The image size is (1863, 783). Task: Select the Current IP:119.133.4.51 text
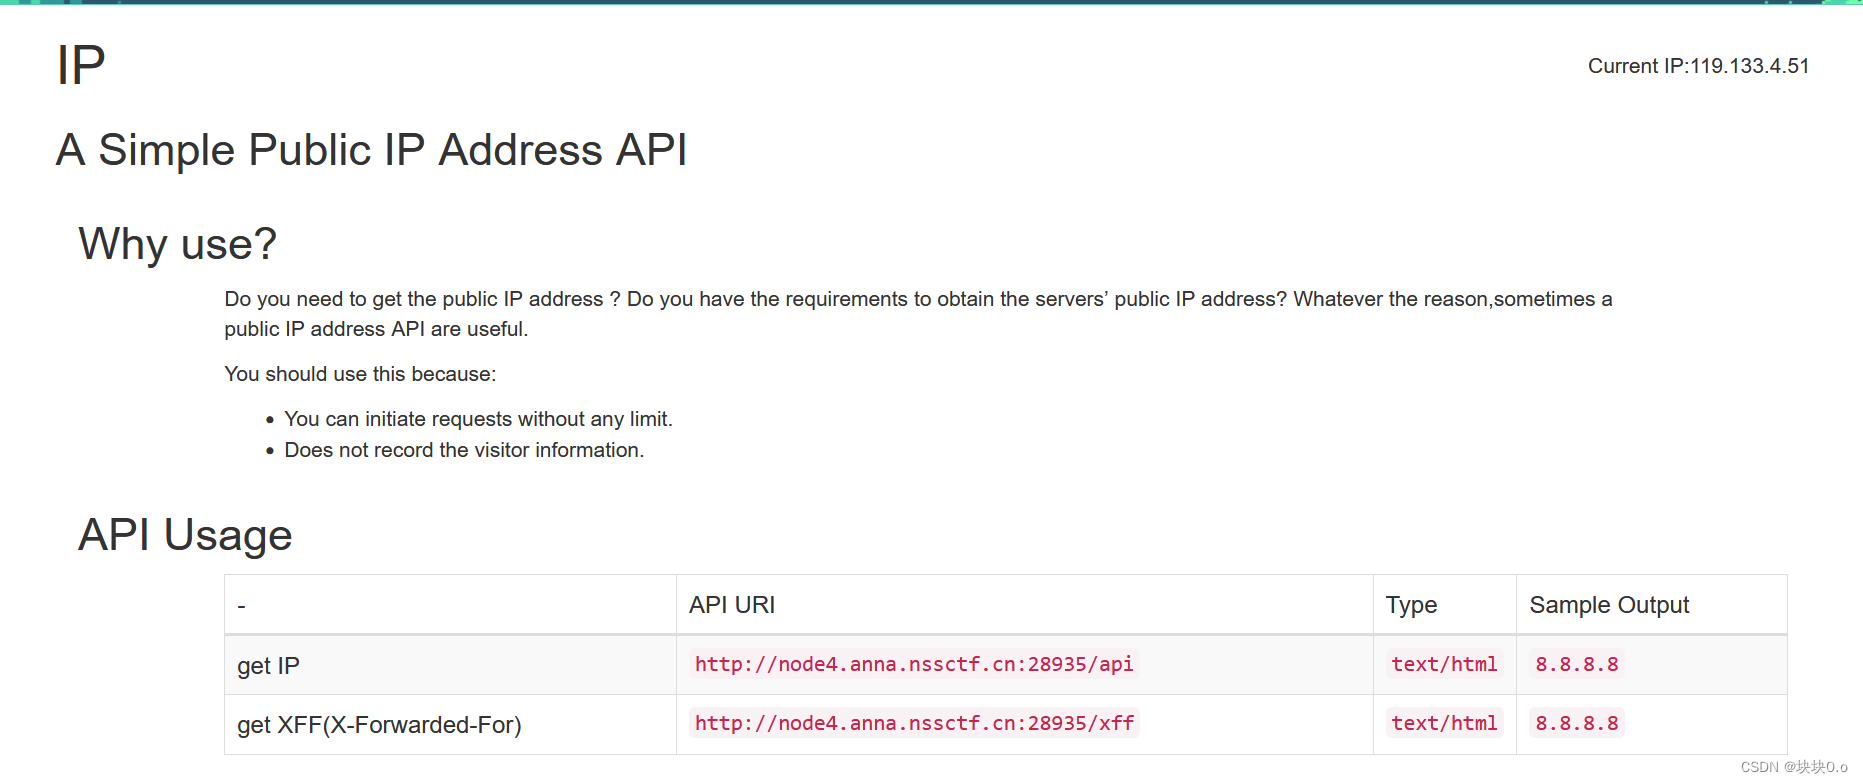coord(1698,66)
